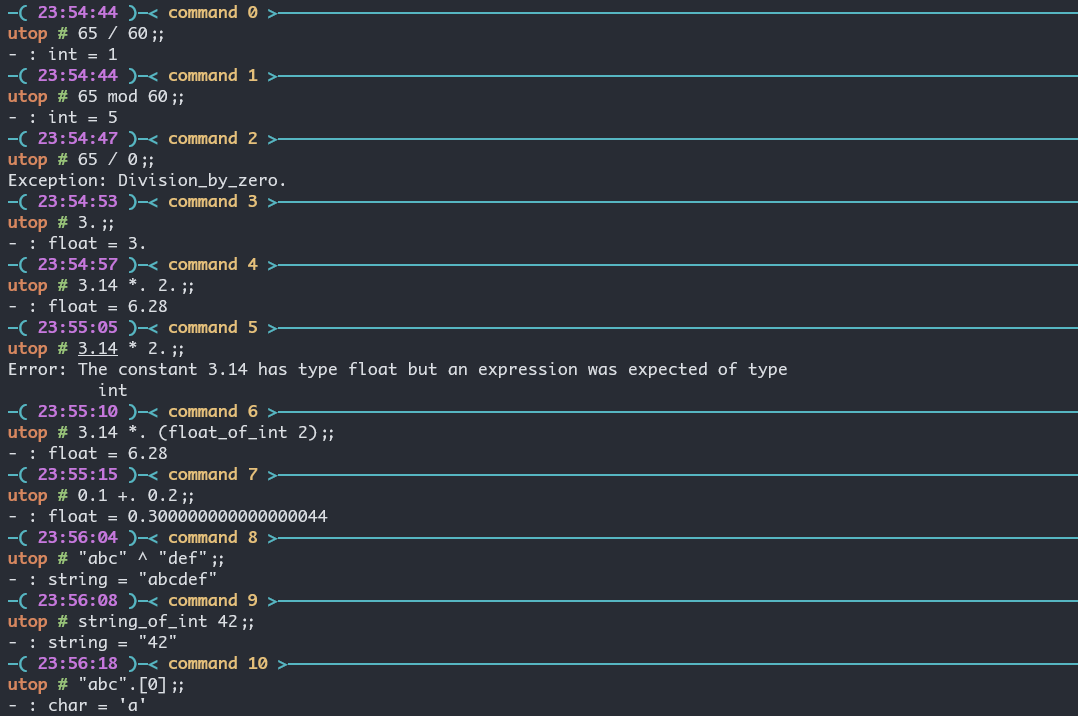Click the 23:56:04 timestamp

click(77, 537)
